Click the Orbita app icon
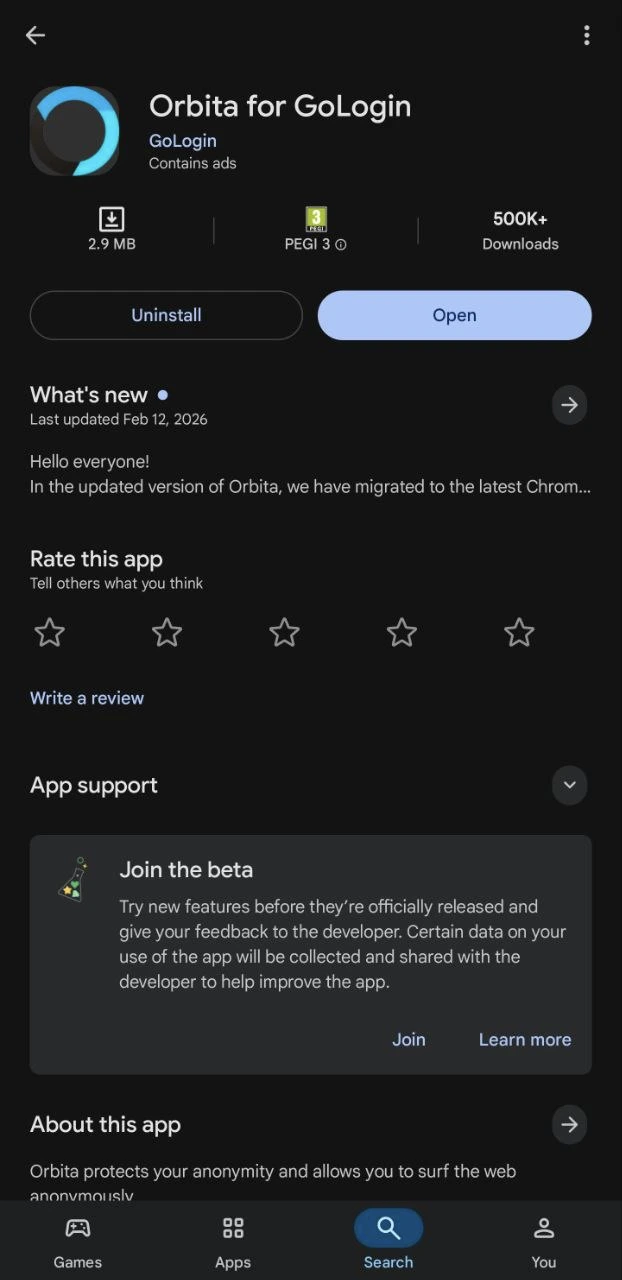The image size is (622, 1280). point(74,130)
